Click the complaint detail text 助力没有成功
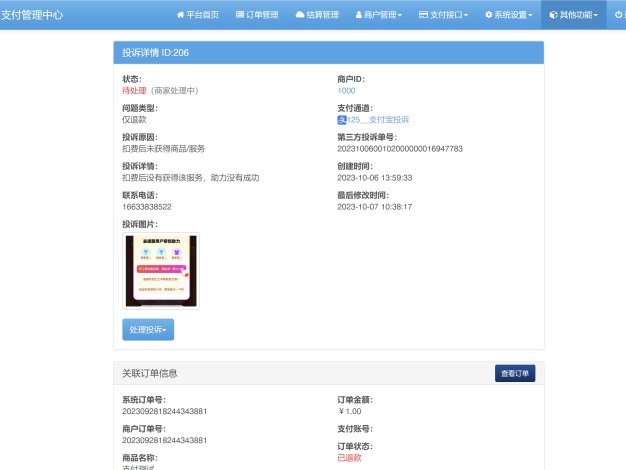 pyautogui.click(x=235, y=178)
